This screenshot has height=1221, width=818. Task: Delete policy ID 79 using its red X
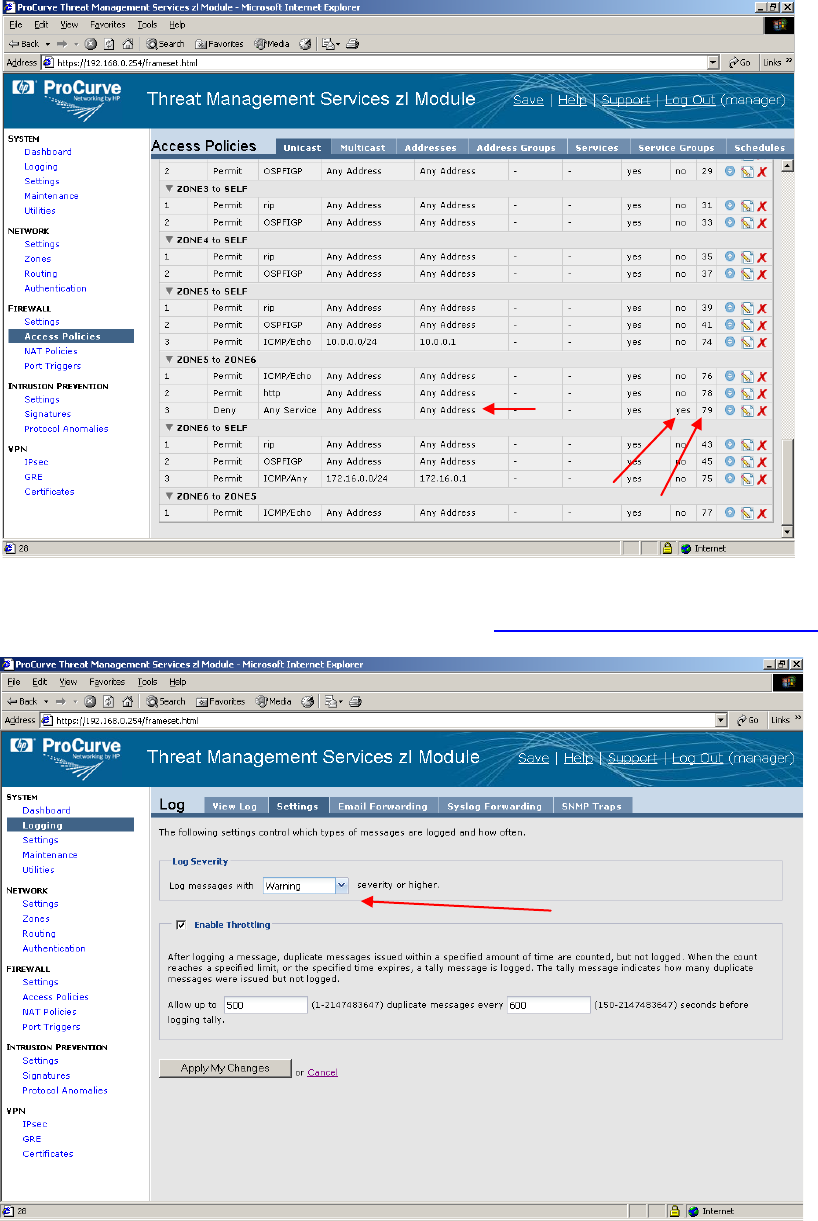[762, 410]
